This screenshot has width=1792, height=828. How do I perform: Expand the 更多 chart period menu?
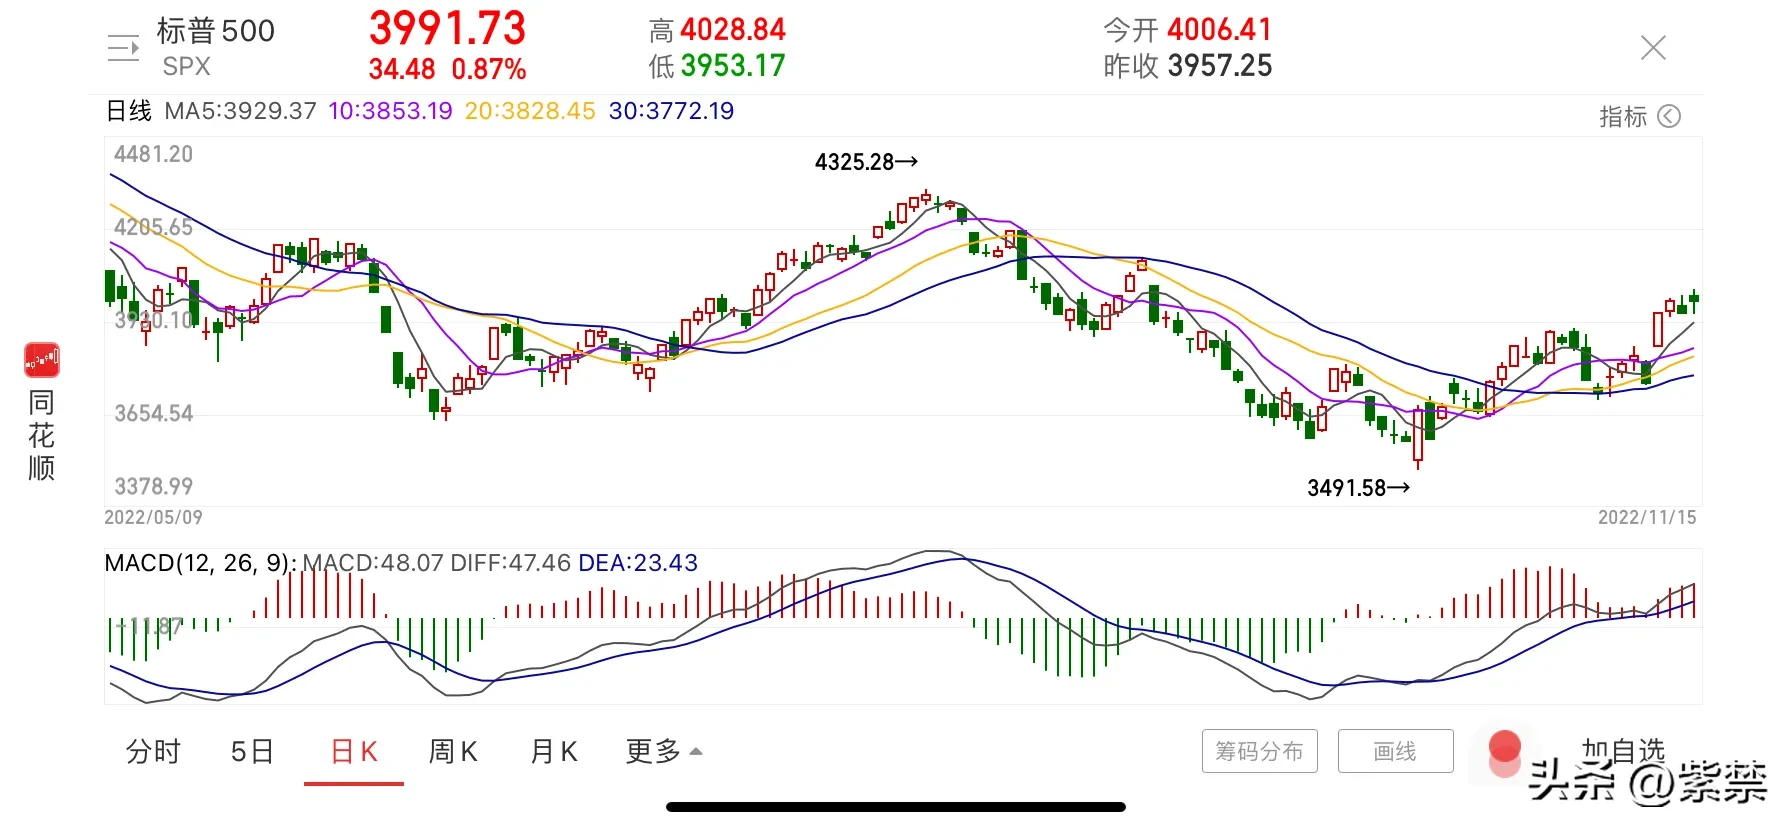tap(664, 752)
